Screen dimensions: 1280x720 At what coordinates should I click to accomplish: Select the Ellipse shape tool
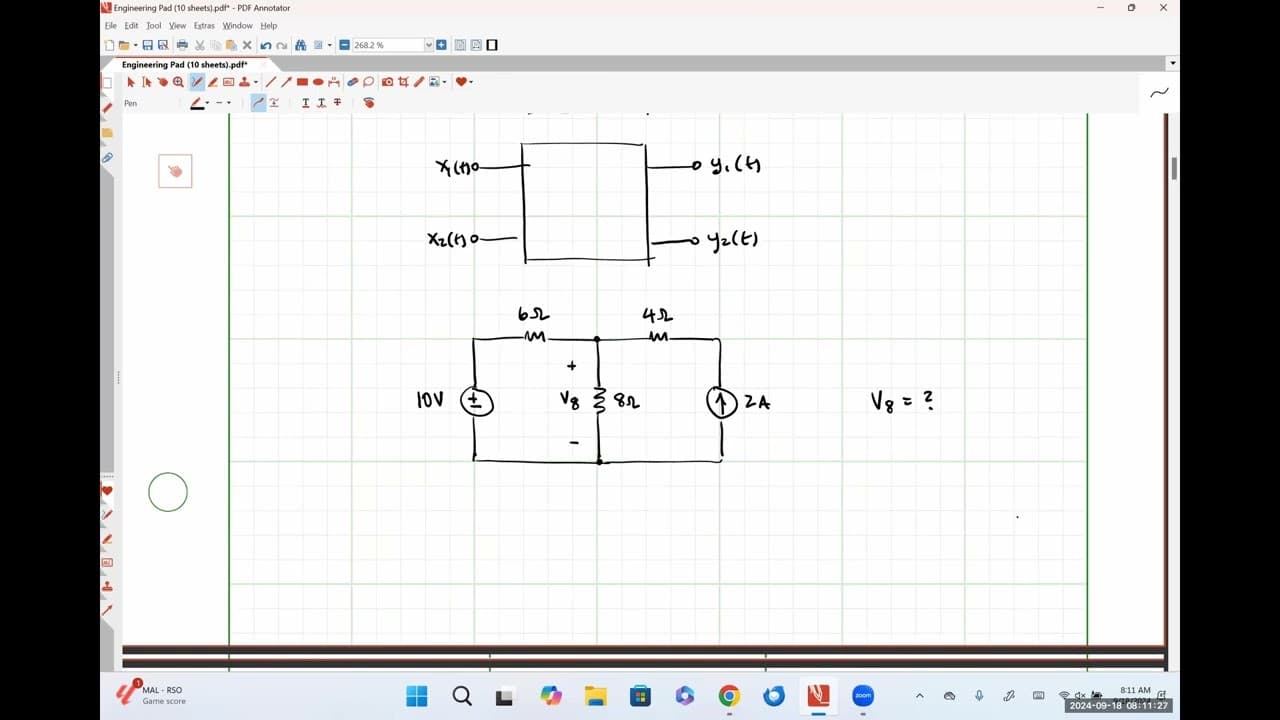pyautogui.click(x=318, y=82)
